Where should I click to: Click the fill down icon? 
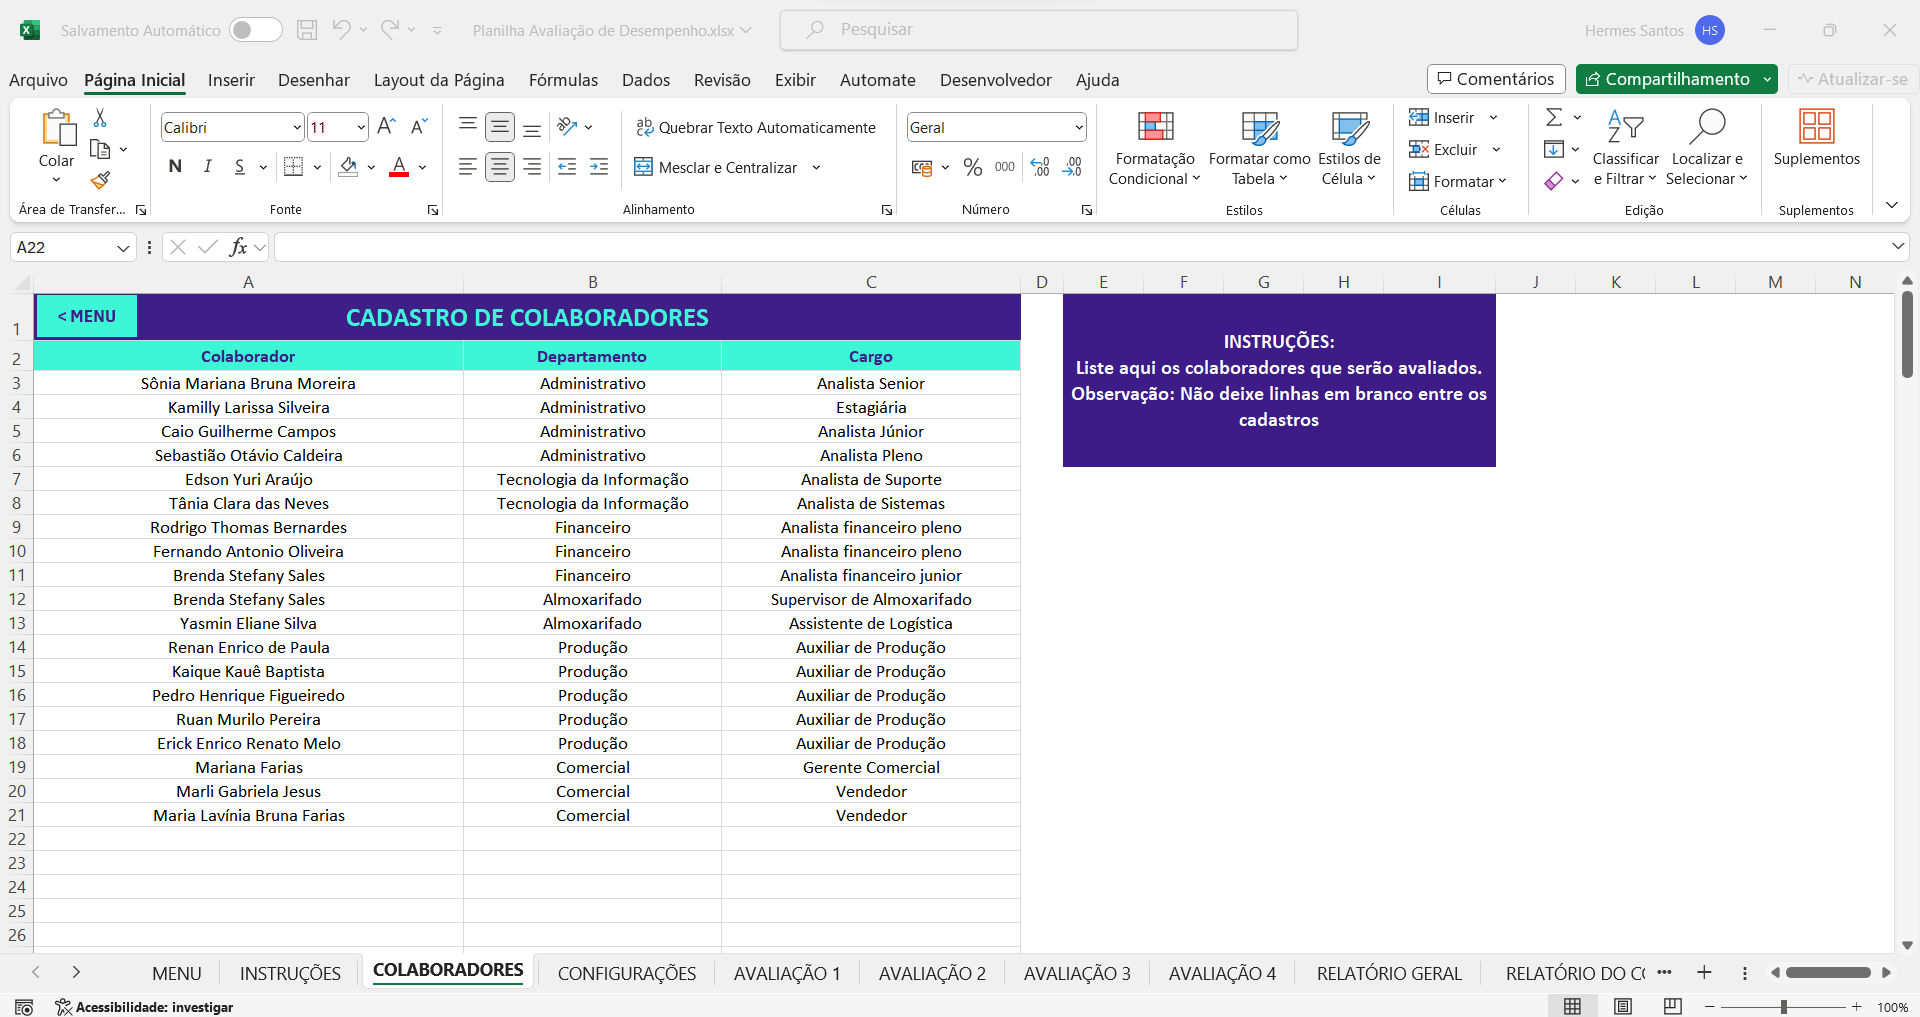tap(1554, 149)
